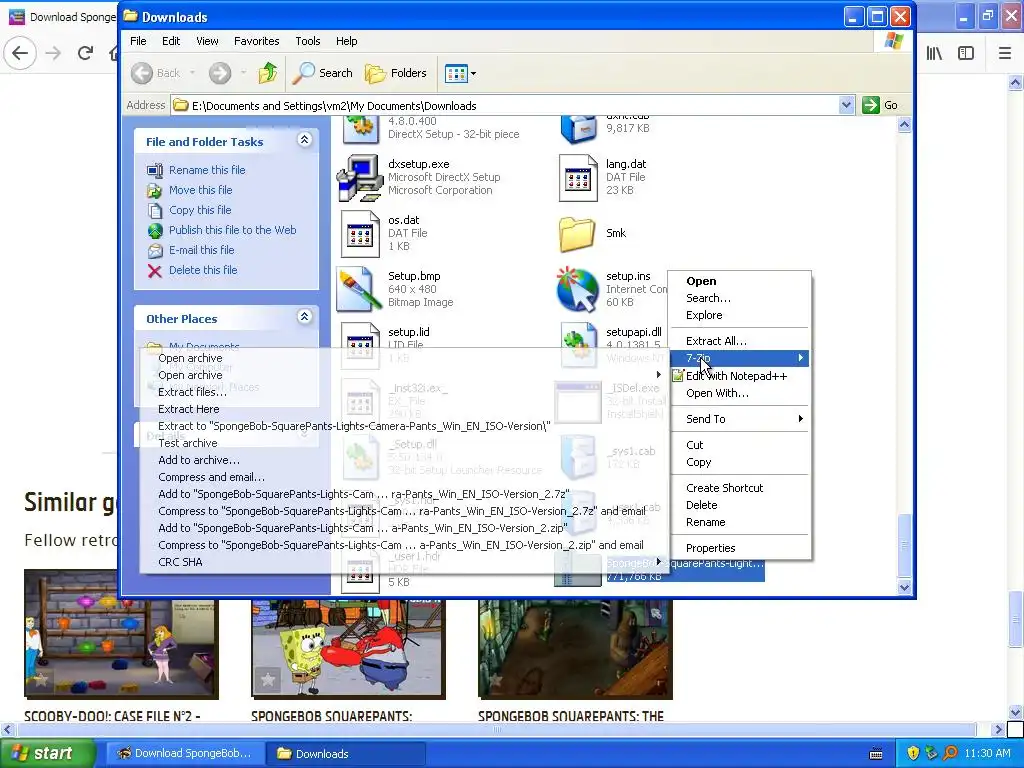
Task: Open the browser hamburger menu icon
Action: (x=1004, y=53)
